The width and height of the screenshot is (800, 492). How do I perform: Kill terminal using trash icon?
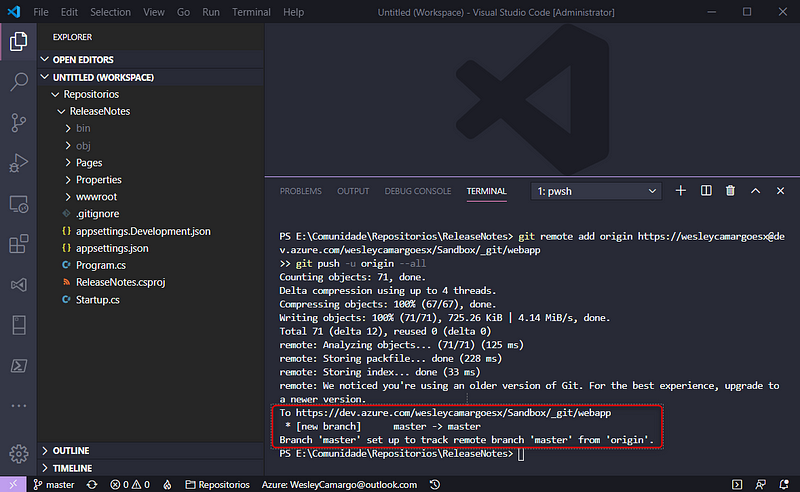pos(730,190)
